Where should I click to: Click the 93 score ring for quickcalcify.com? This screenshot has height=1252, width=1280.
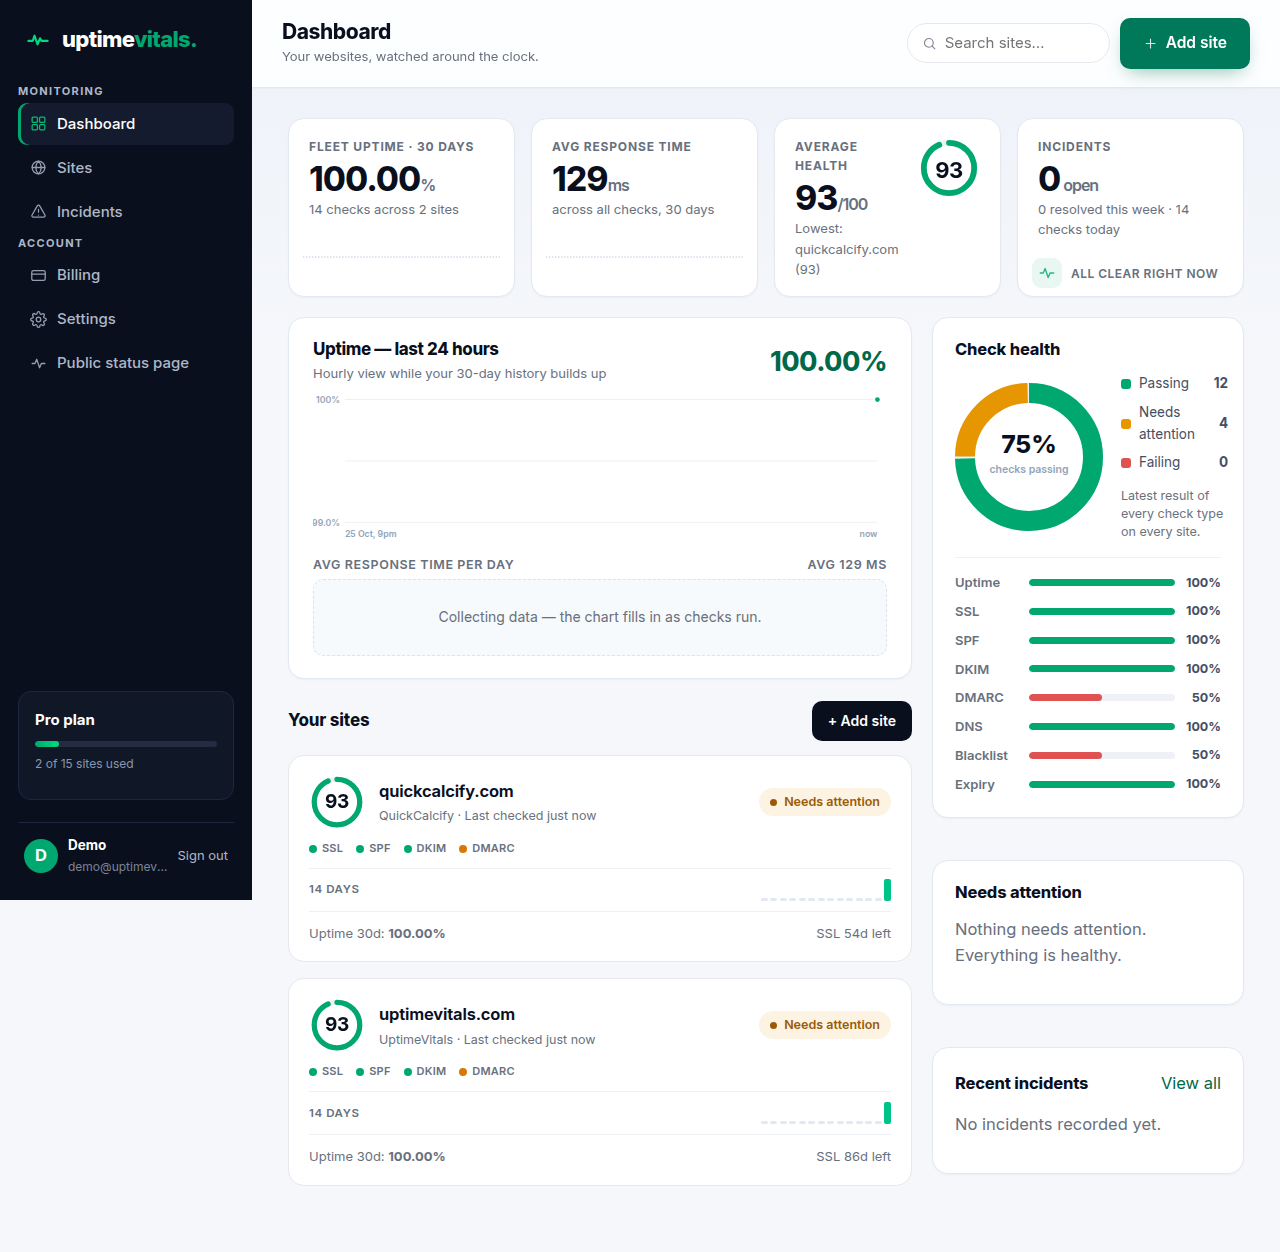pyautogui.click(x=337, y=802)
